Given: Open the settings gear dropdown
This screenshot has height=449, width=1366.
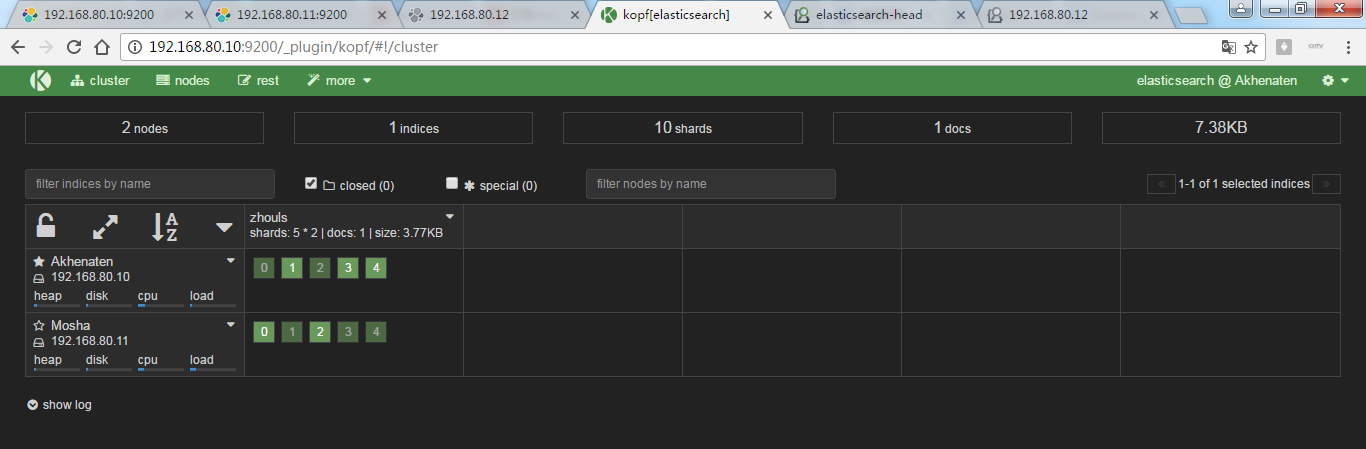Looking at the screenshot, I should 1335,81.
